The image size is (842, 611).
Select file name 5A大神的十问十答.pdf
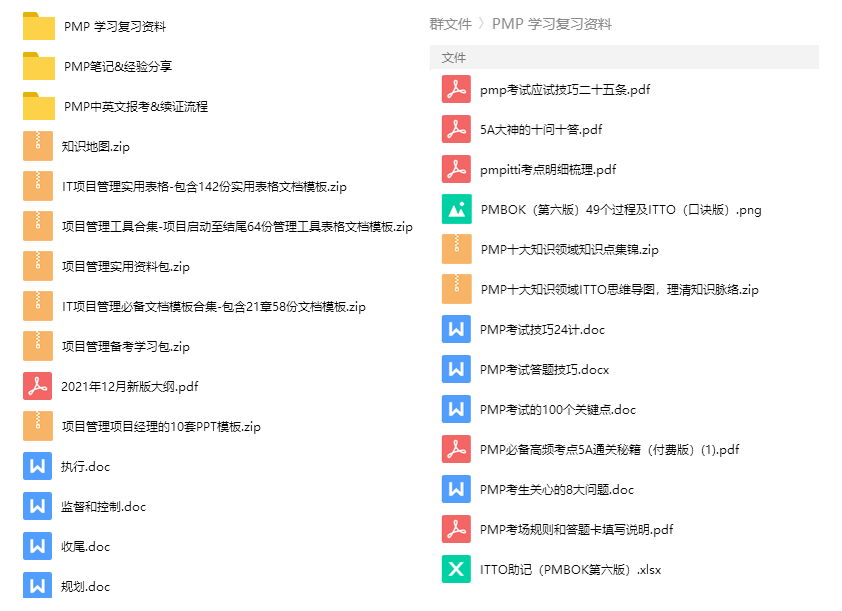[x=541, y=129]
